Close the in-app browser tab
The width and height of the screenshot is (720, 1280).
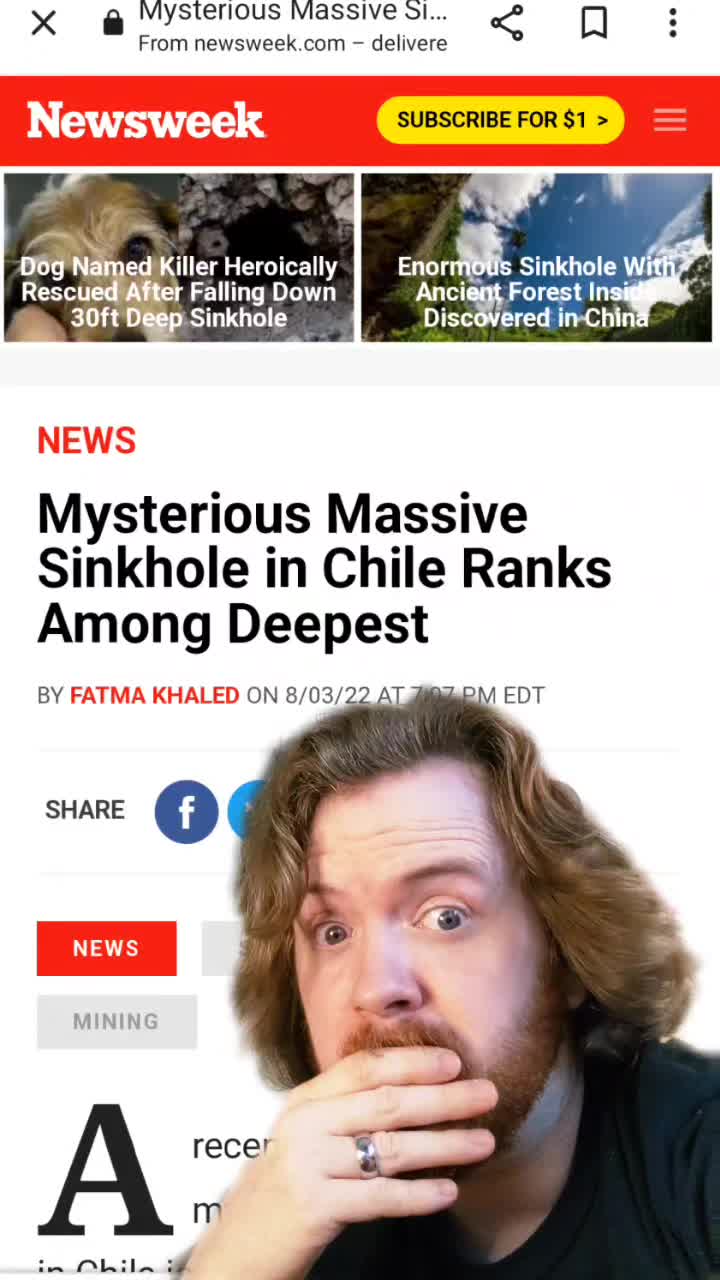[43, 23]
